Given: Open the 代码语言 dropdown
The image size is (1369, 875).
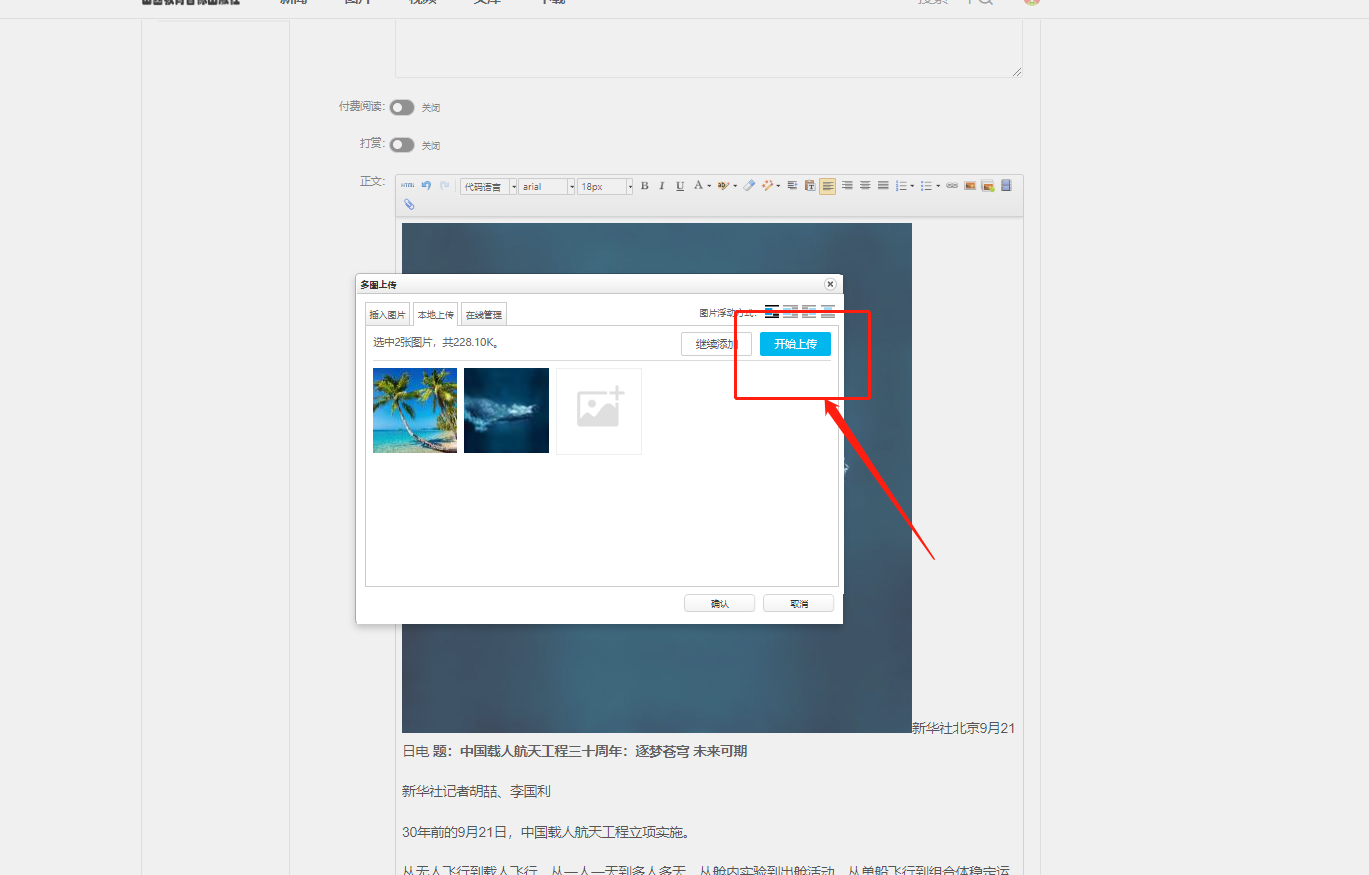Looking at the screenshot, I should coord(489,187).
